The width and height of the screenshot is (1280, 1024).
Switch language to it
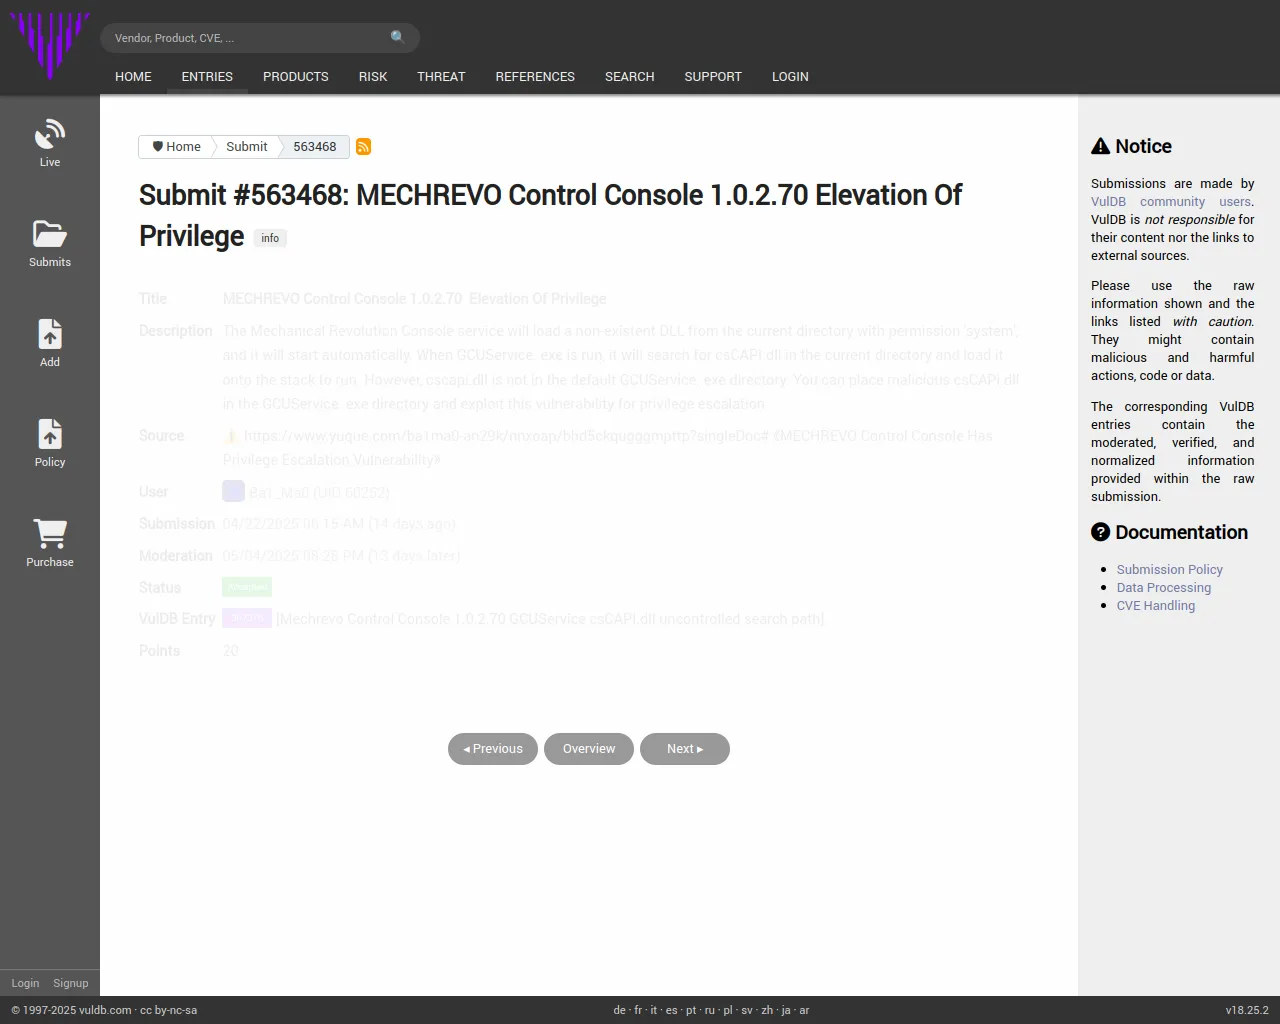coord(654,1010)
